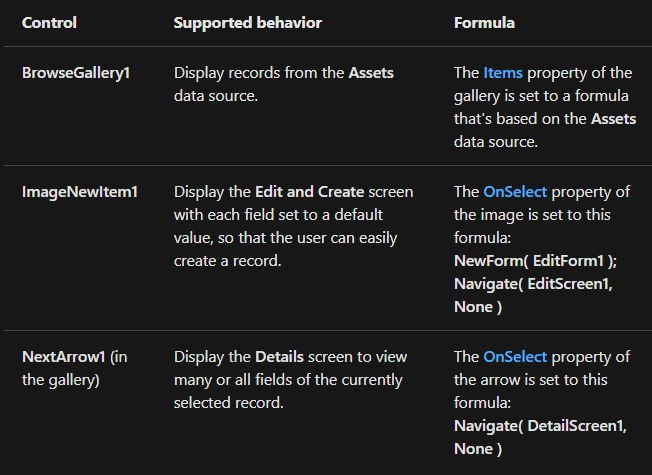Image resolution: width=652 pixels, height=475 pixels.
Task: Click the Navigate( DetailScreen1 formula text
Action: 540,426
